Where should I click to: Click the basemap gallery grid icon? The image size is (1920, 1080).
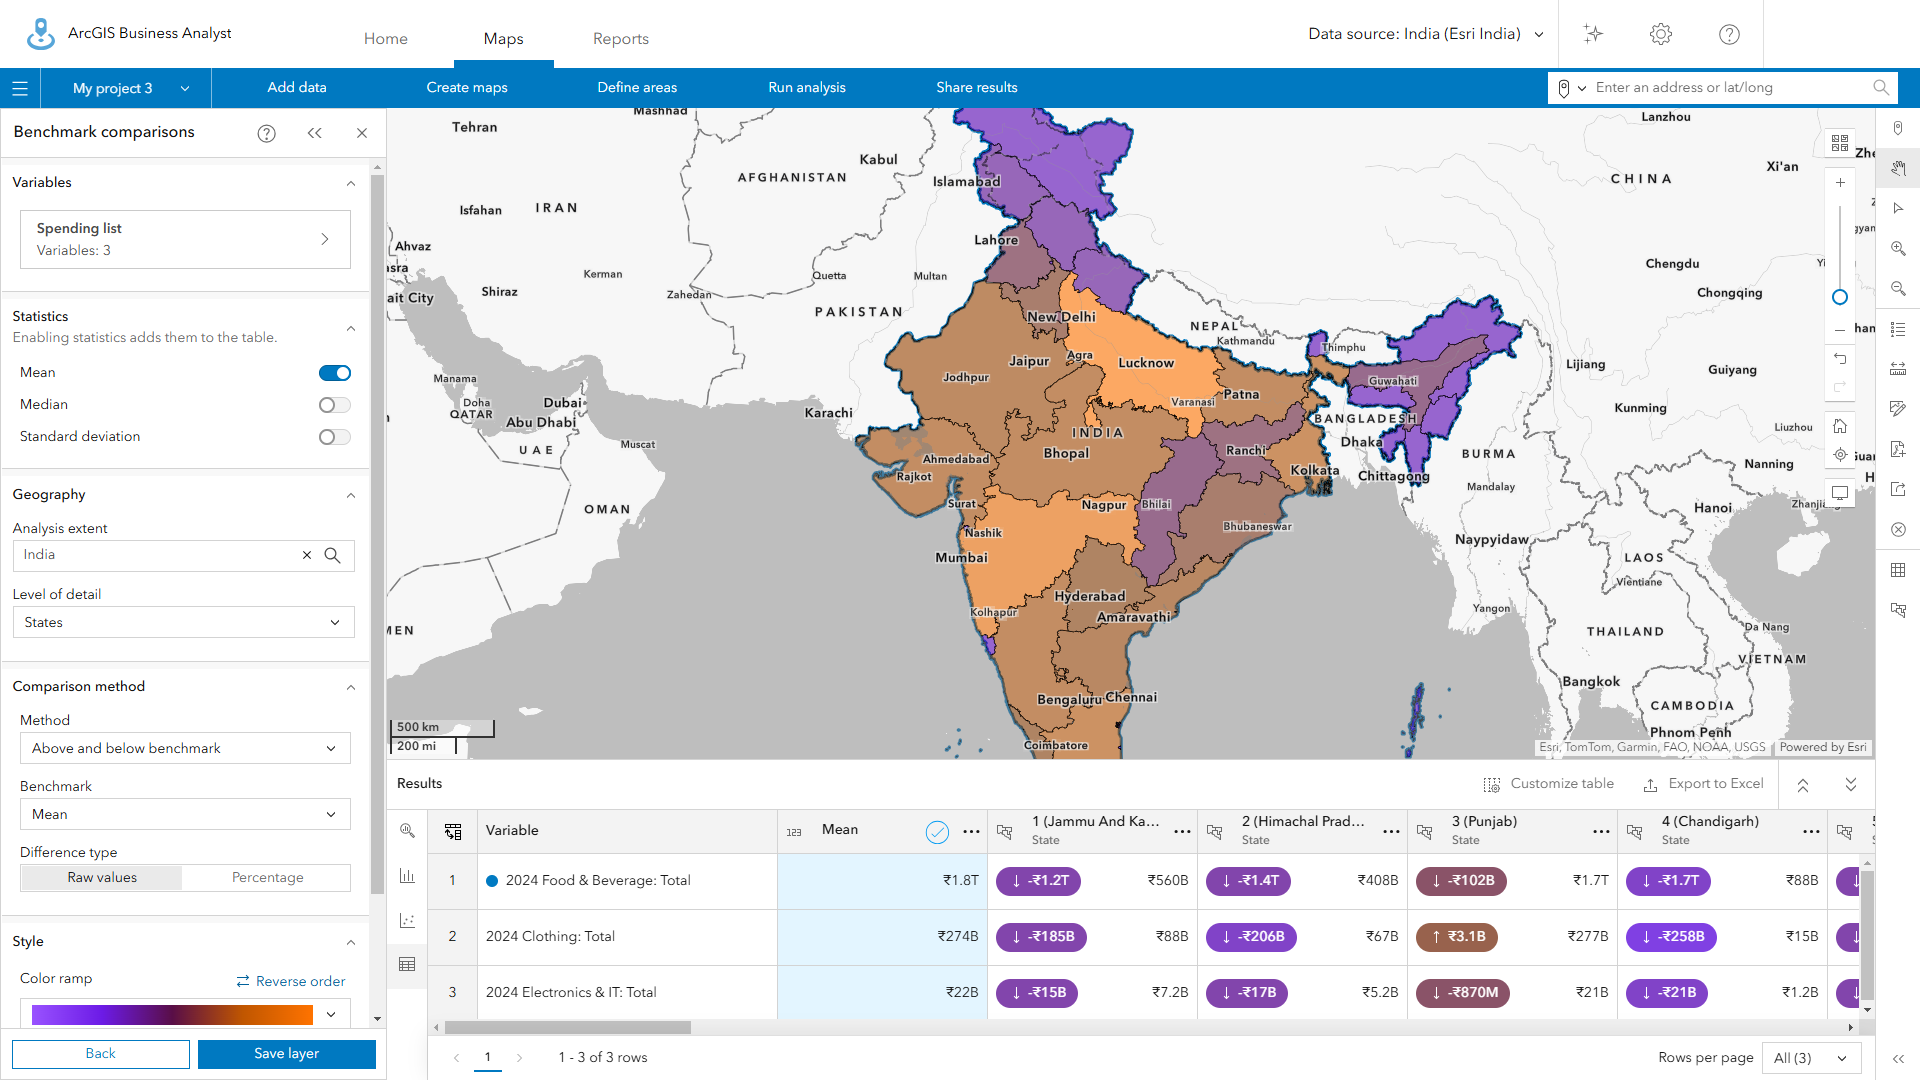[1840, 143]
